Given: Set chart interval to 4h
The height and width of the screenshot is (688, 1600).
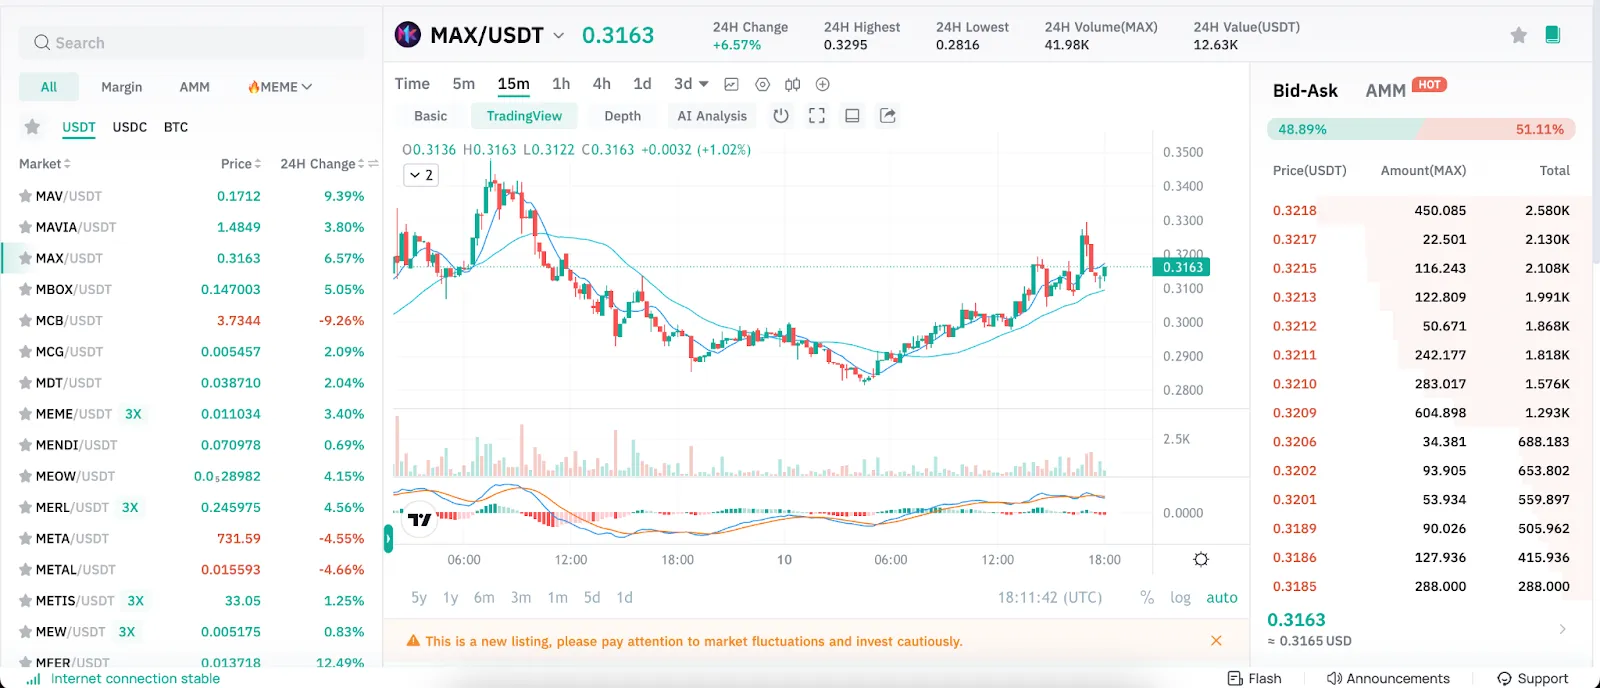Looking at the screenshot, I should pos(602,84).
